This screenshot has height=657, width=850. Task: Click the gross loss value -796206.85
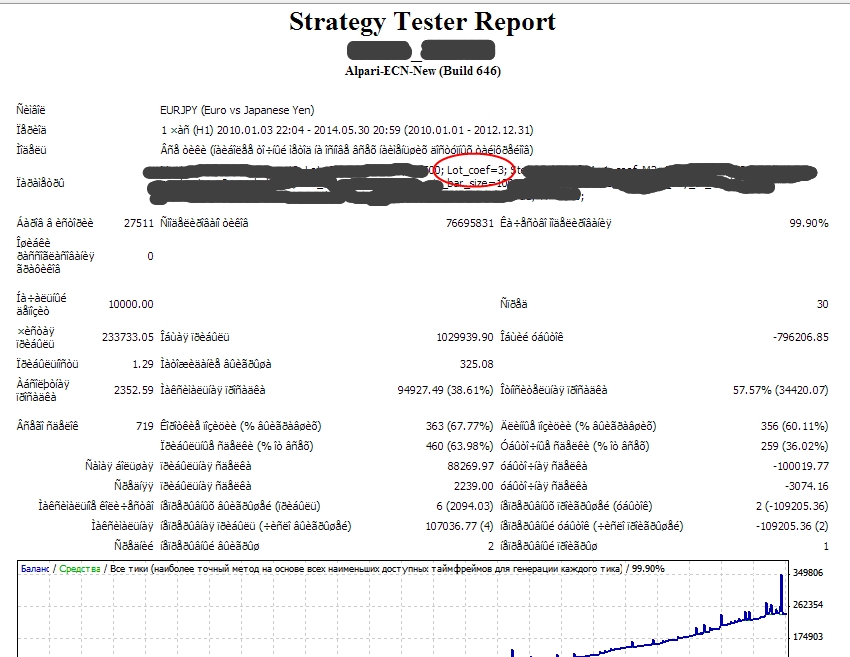pos(801,337)
